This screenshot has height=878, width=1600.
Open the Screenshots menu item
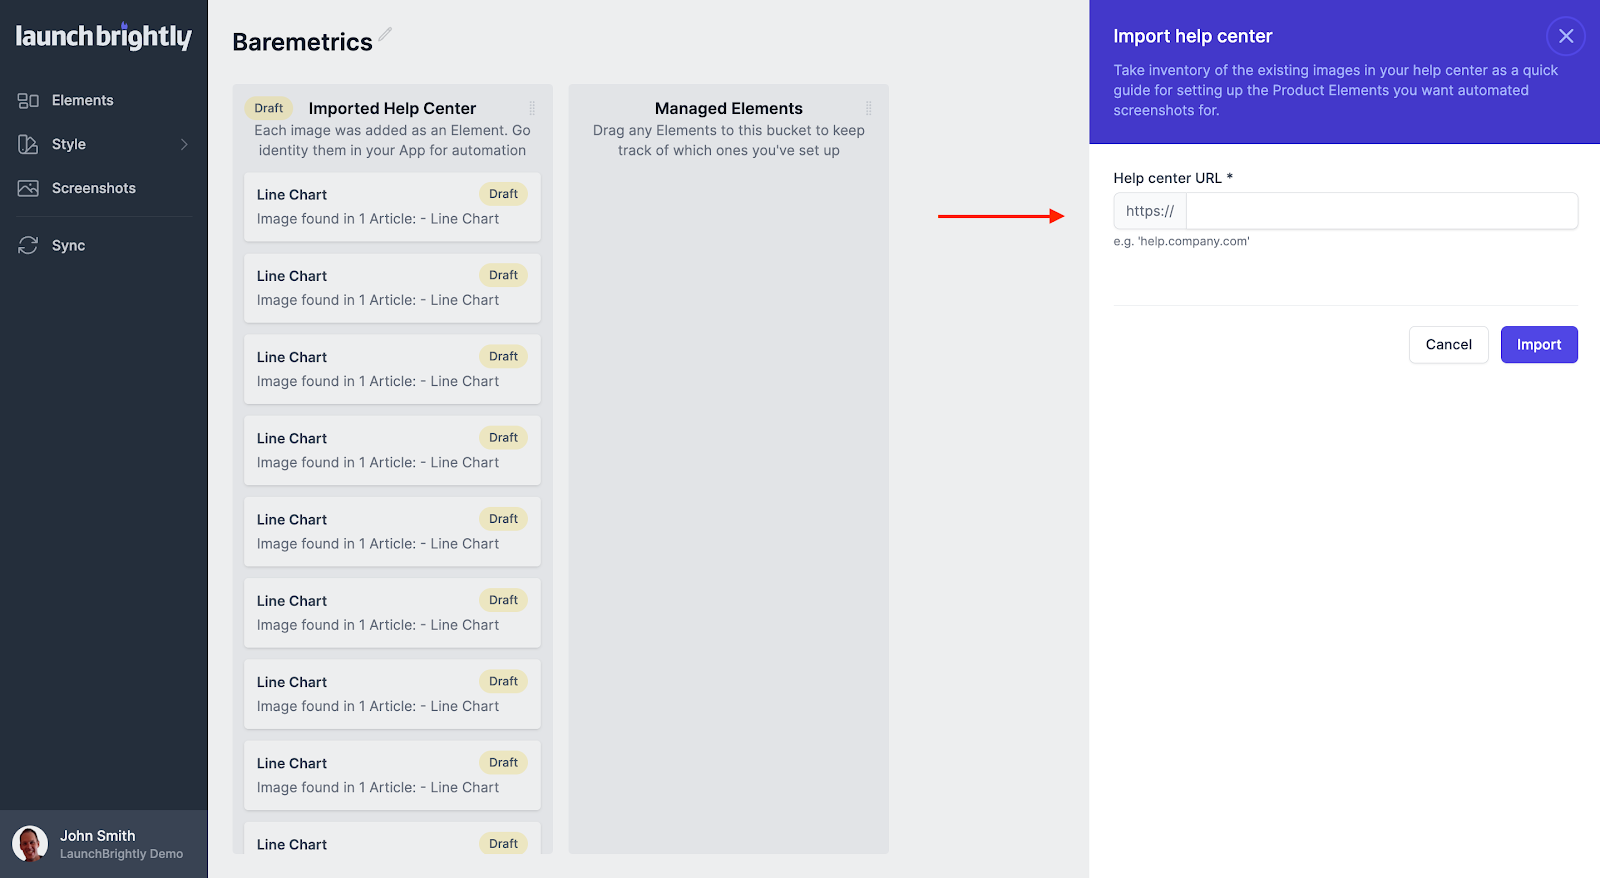click(93, 189)
